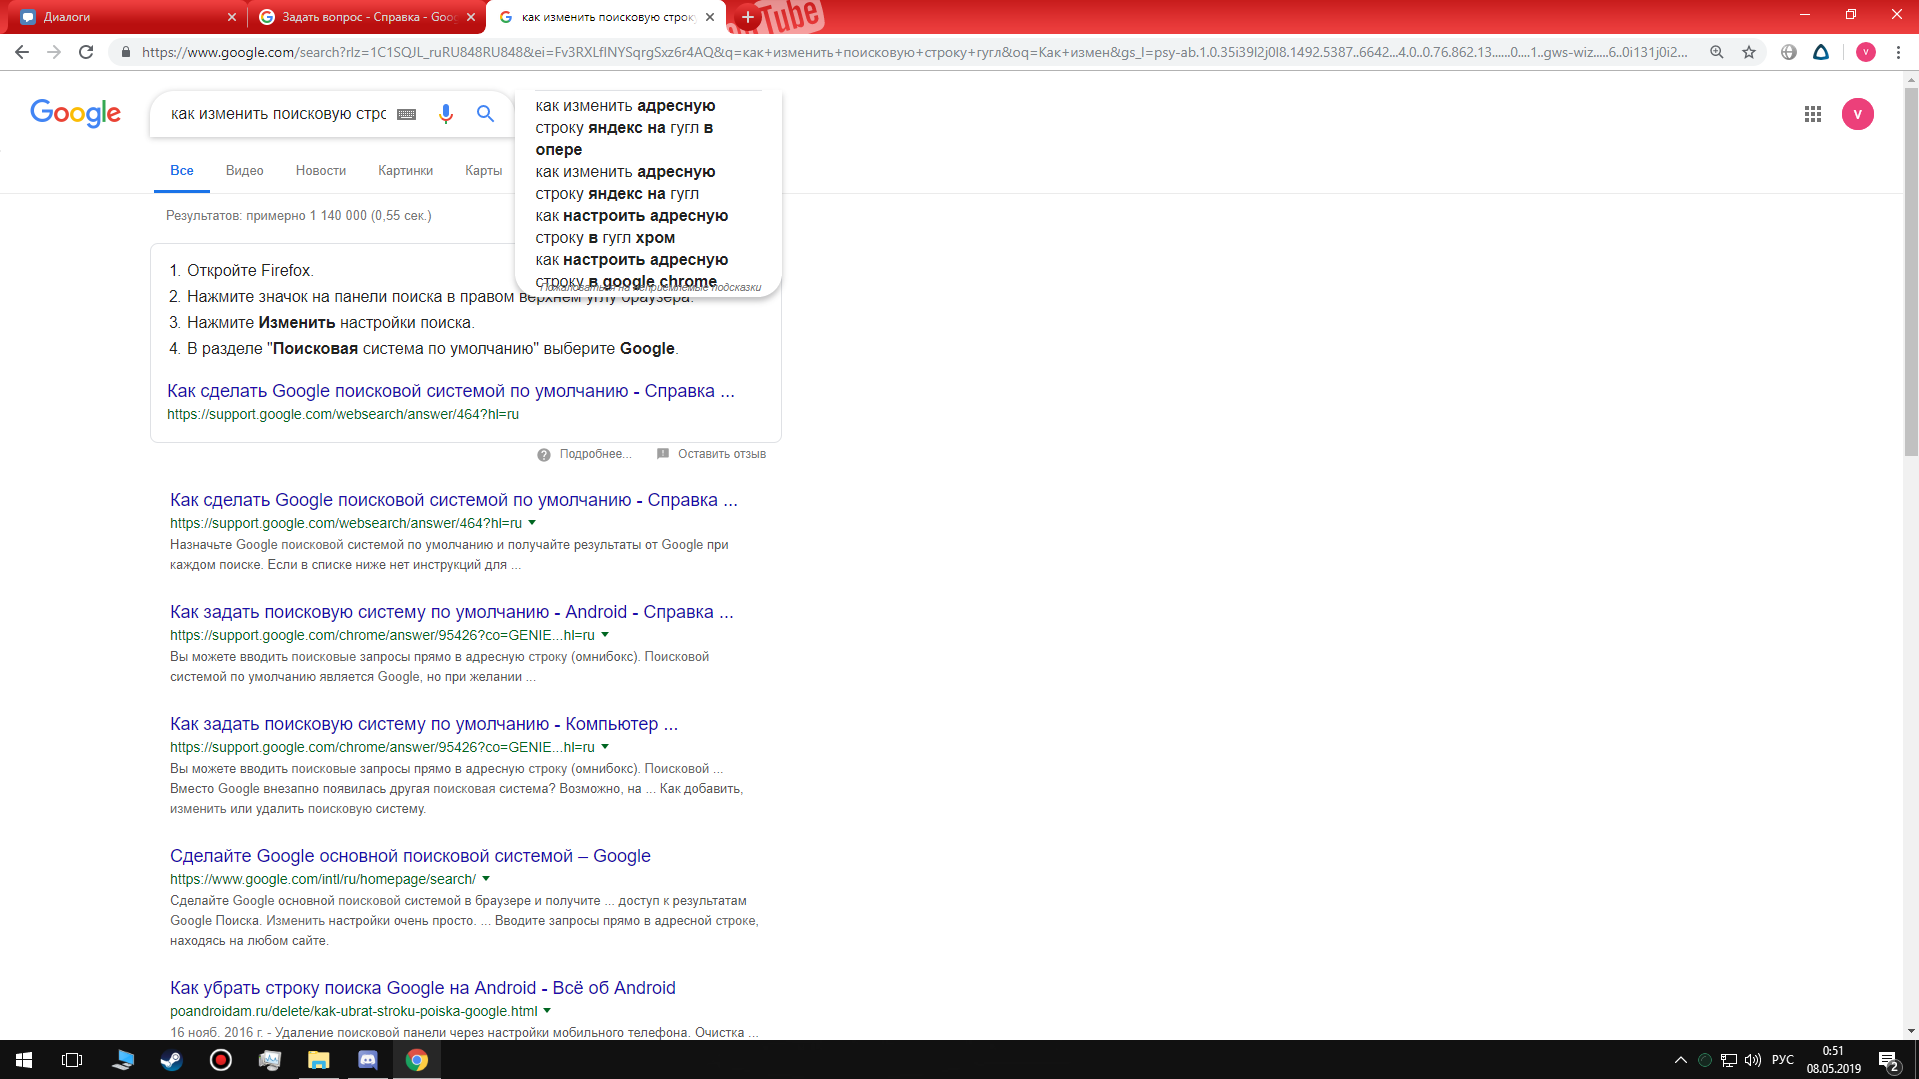Click the Google search query field
1919x1079 pixels.
278,114
